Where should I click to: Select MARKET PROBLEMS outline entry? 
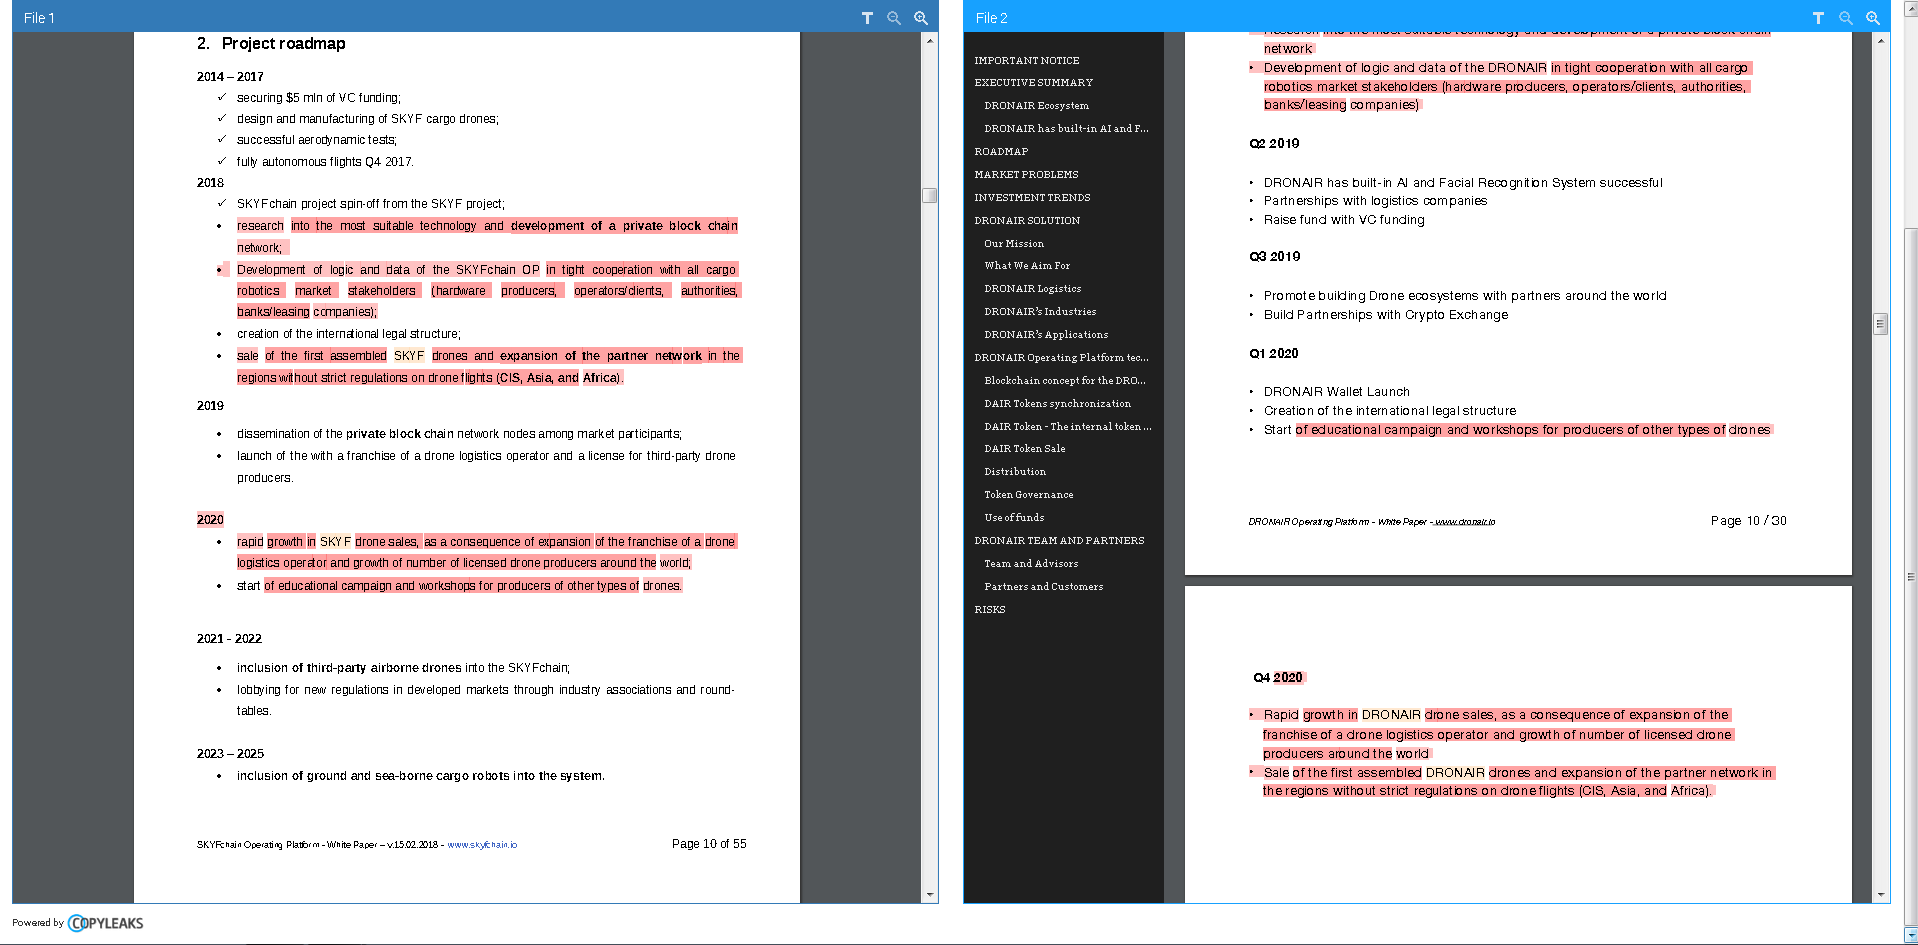tap(1026, 174)
